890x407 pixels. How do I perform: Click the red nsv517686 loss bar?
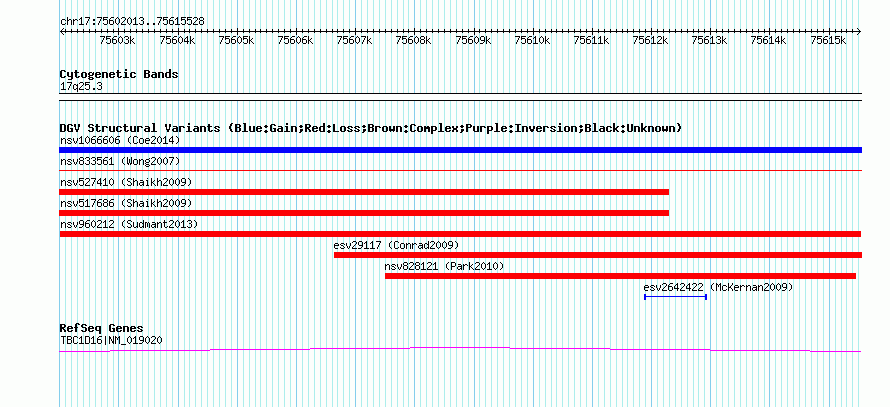click(364, 213)
